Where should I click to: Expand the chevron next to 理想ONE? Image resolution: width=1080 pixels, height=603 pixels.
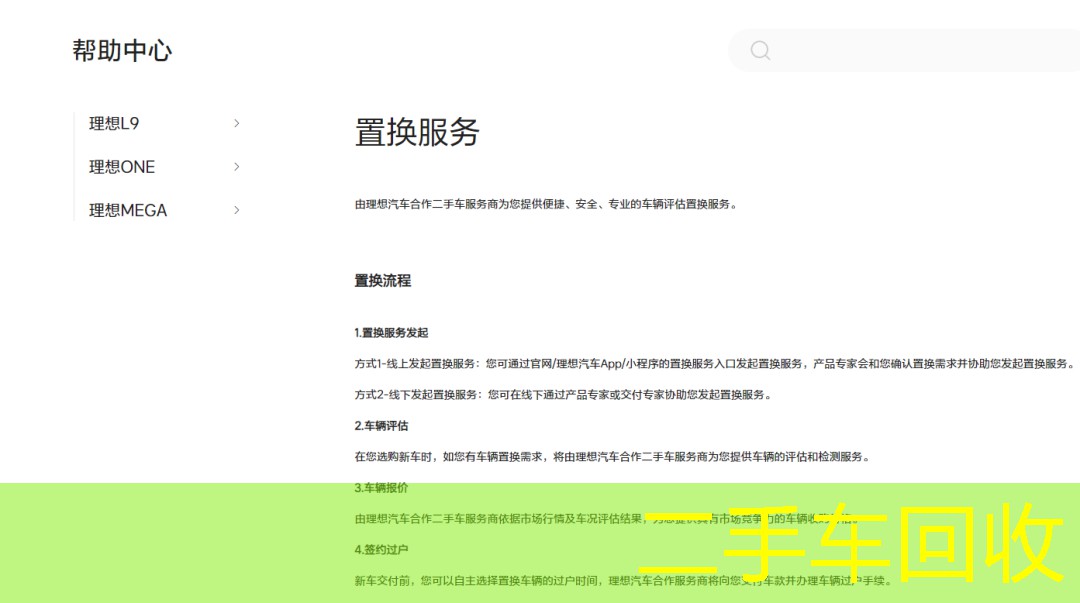click(x=236, y=167)
